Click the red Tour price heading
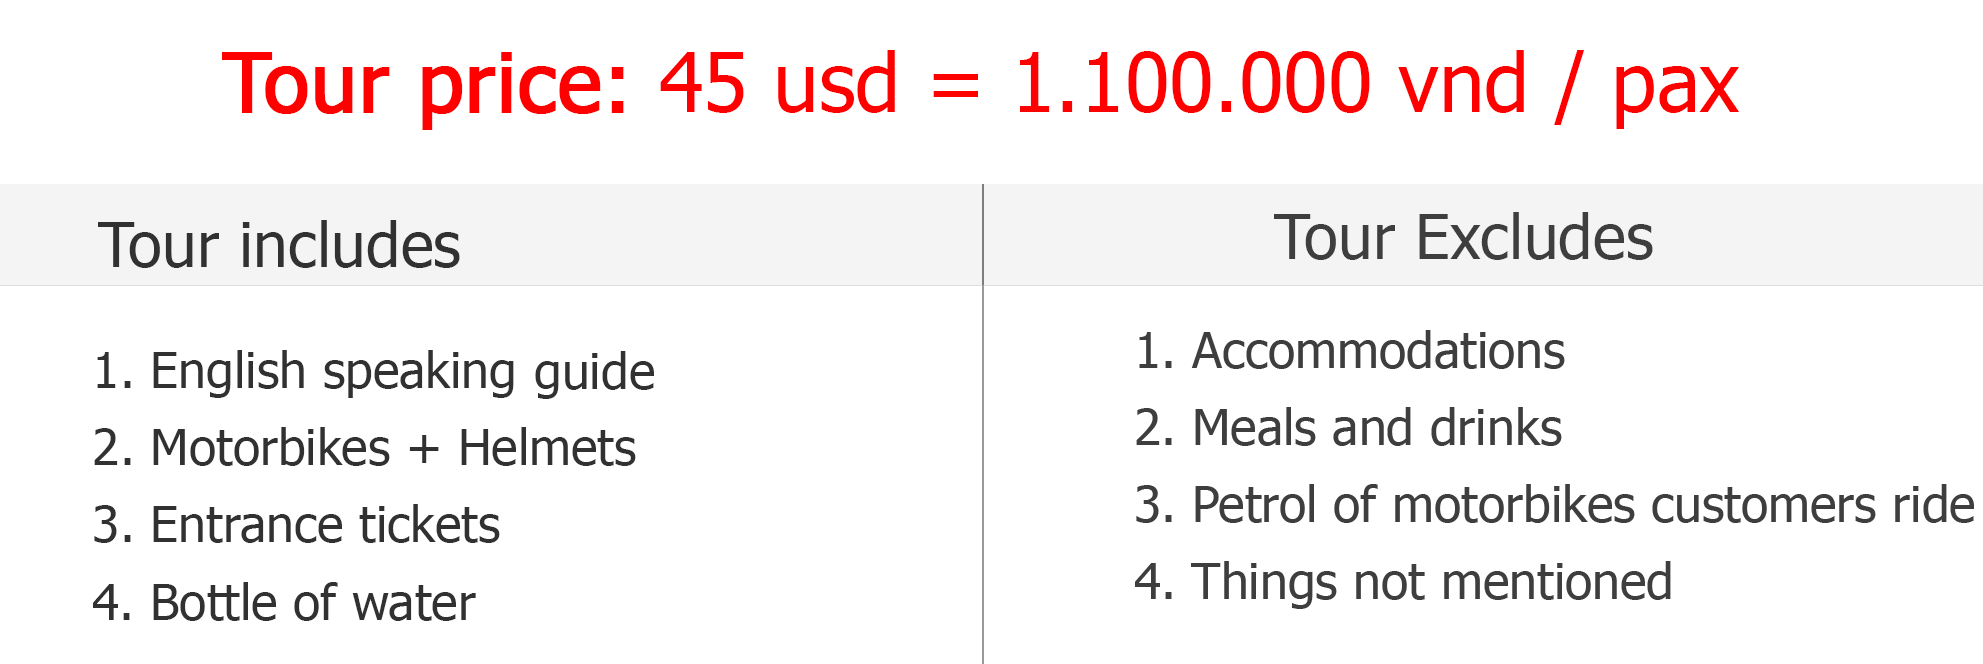 (980, 86)
